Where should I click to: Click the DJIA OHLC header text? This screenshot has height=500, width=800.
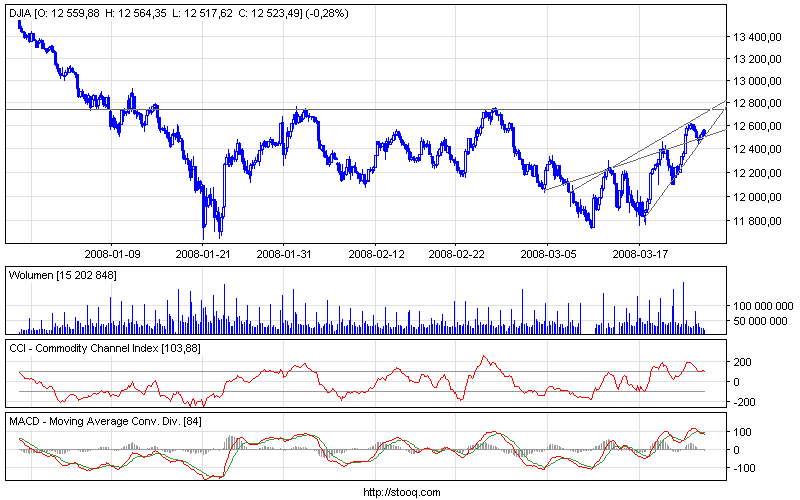point(179,13)
